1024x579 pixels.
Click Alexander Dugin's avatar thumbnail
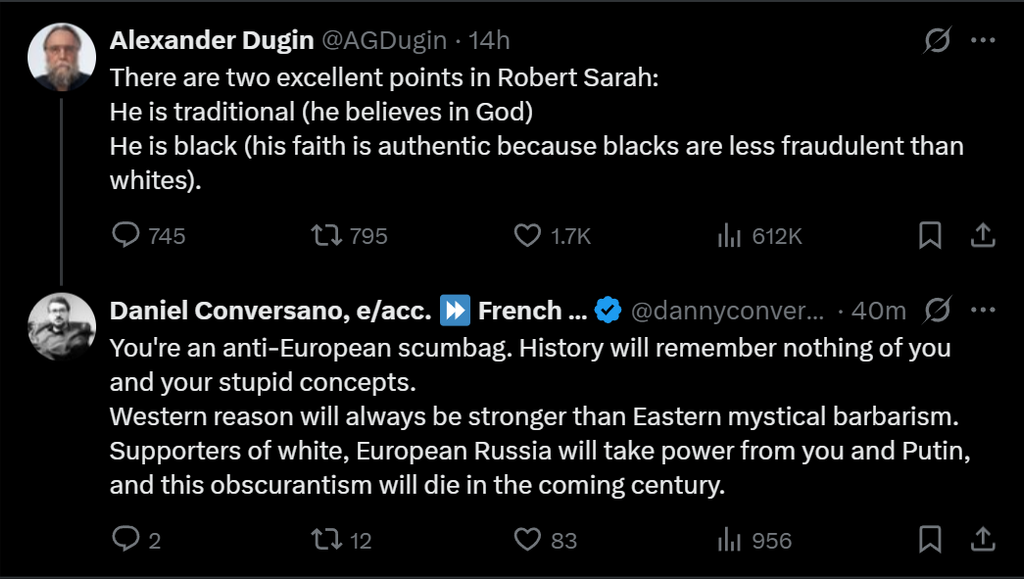(x=61, y=56)
